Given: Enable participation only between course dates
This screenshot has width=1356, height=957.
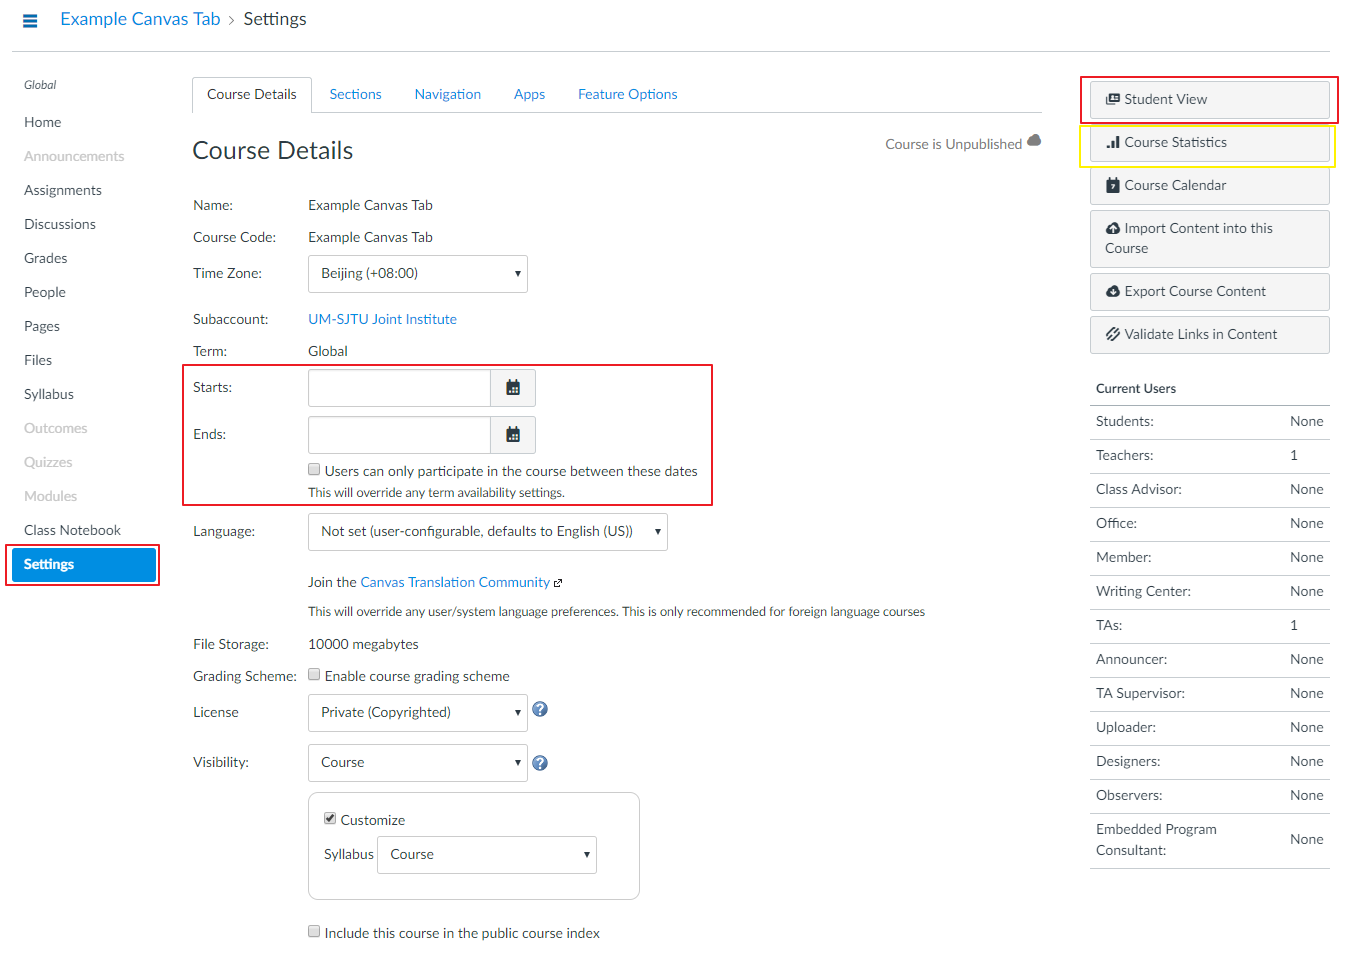Looking at the screenshot, I should (x=314, y=470).
